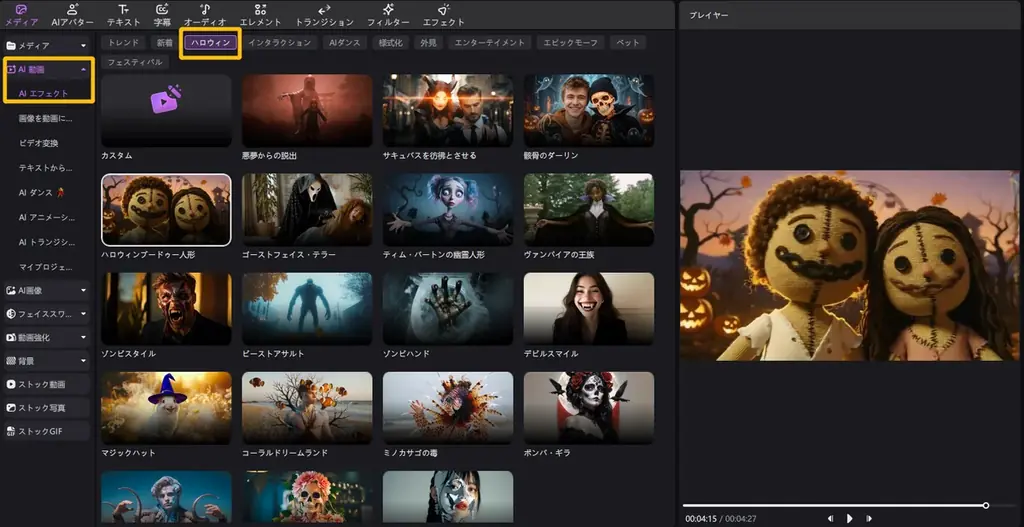
Task: Click the Audio (オーディオ) icon
Action: [x=205, y=14]
